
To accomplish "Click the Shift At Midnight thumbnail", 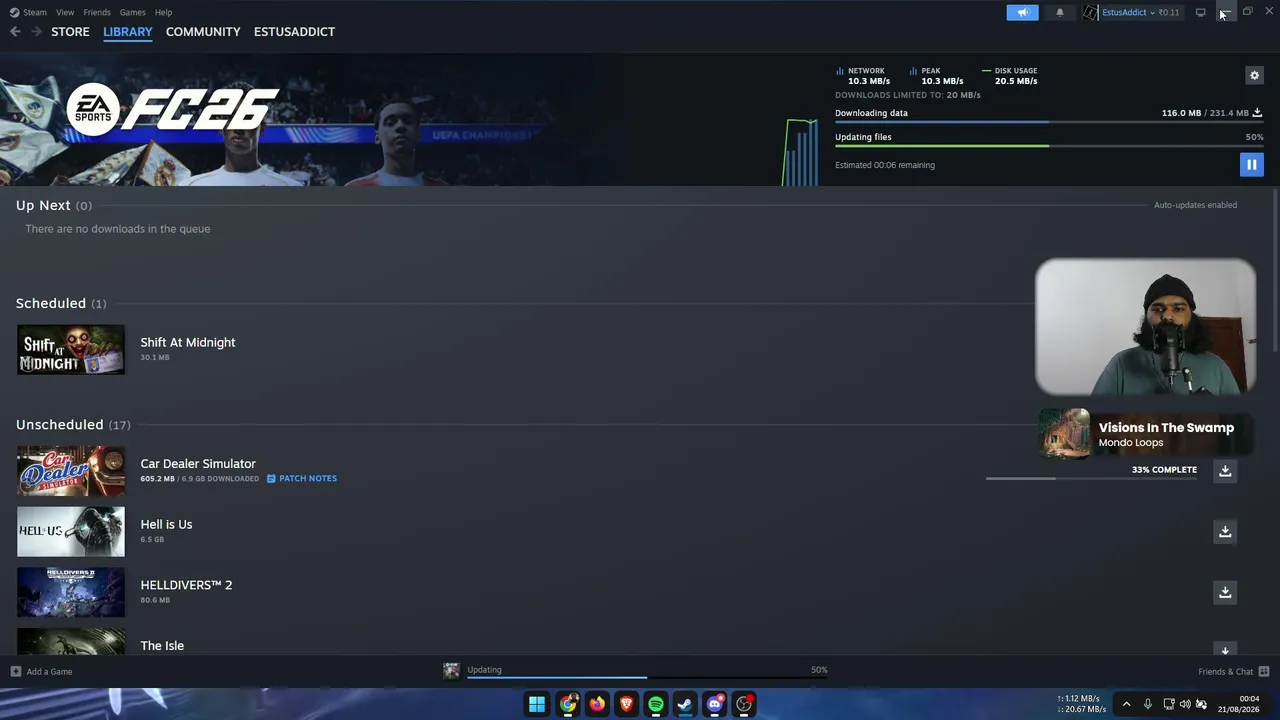I will 71,350.
